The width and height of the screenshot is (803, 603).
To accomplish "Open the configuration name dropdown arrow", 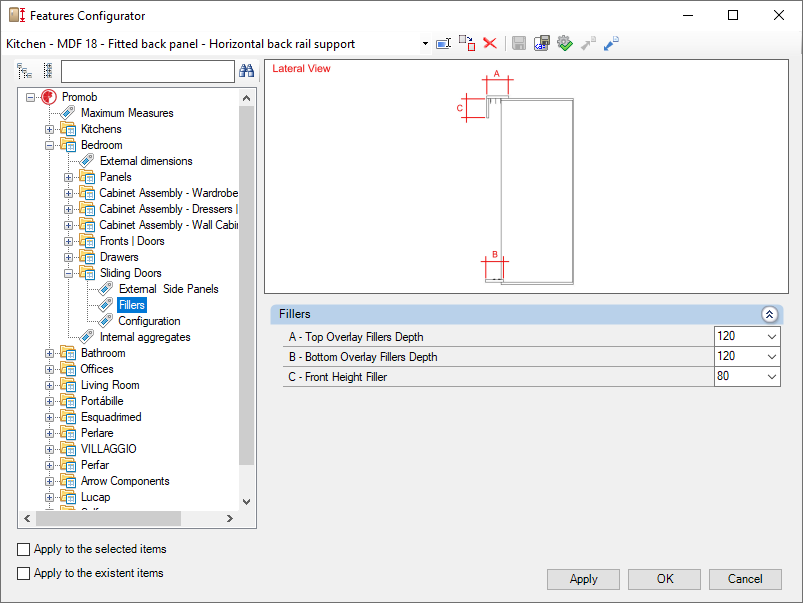I will (425, 44).
